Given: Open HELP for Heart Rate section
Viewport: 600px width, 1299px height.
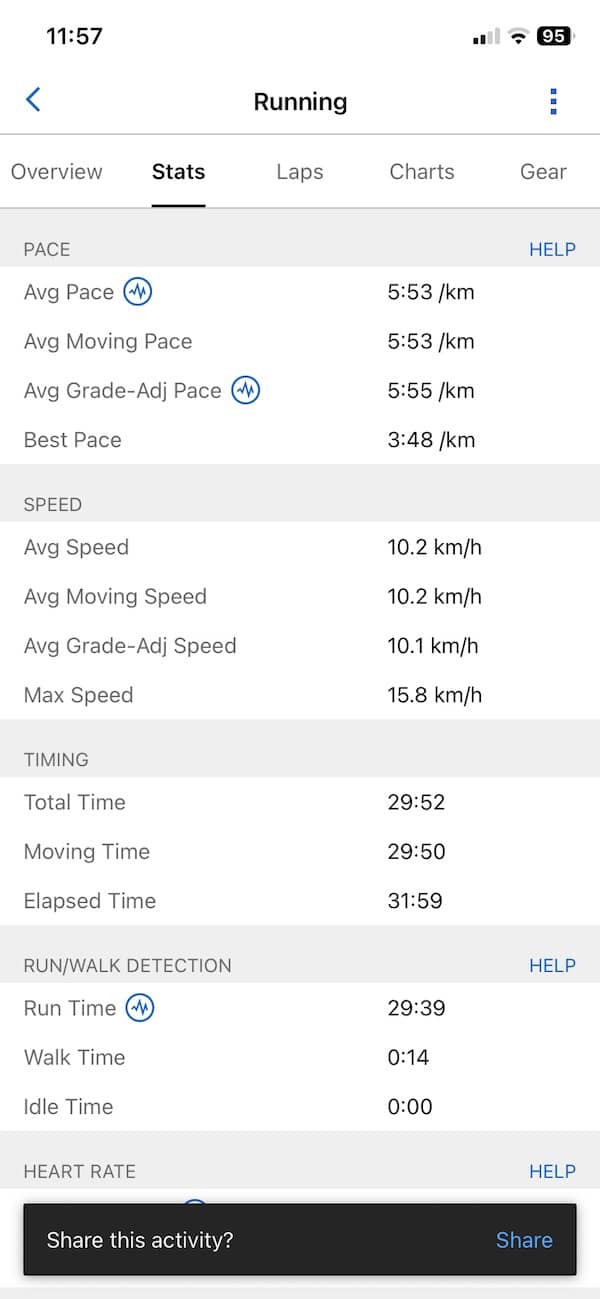Looking at the screenshot, I should coord(552,1171).
